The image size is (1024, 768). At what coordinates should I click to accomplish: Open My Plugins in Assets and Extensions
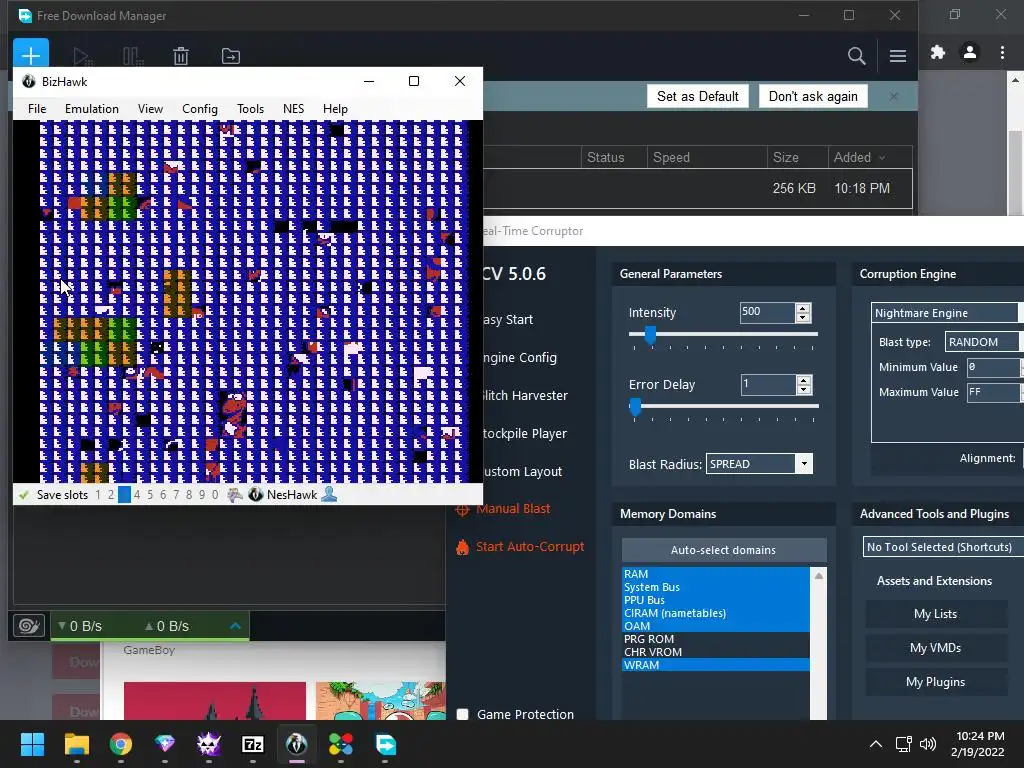[936, 682]
